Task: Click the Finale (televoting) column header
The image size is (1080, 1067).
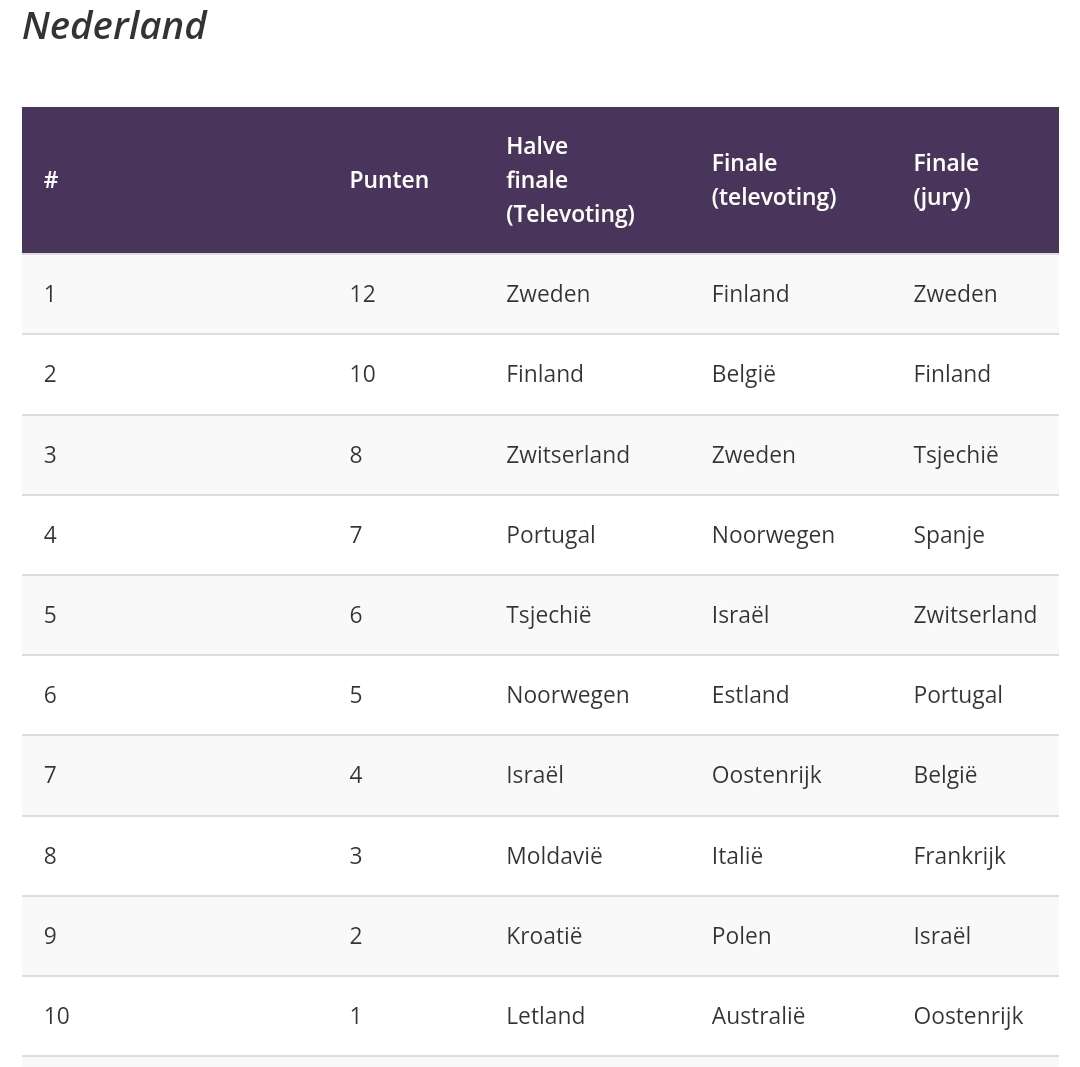Action: point(773,180)
